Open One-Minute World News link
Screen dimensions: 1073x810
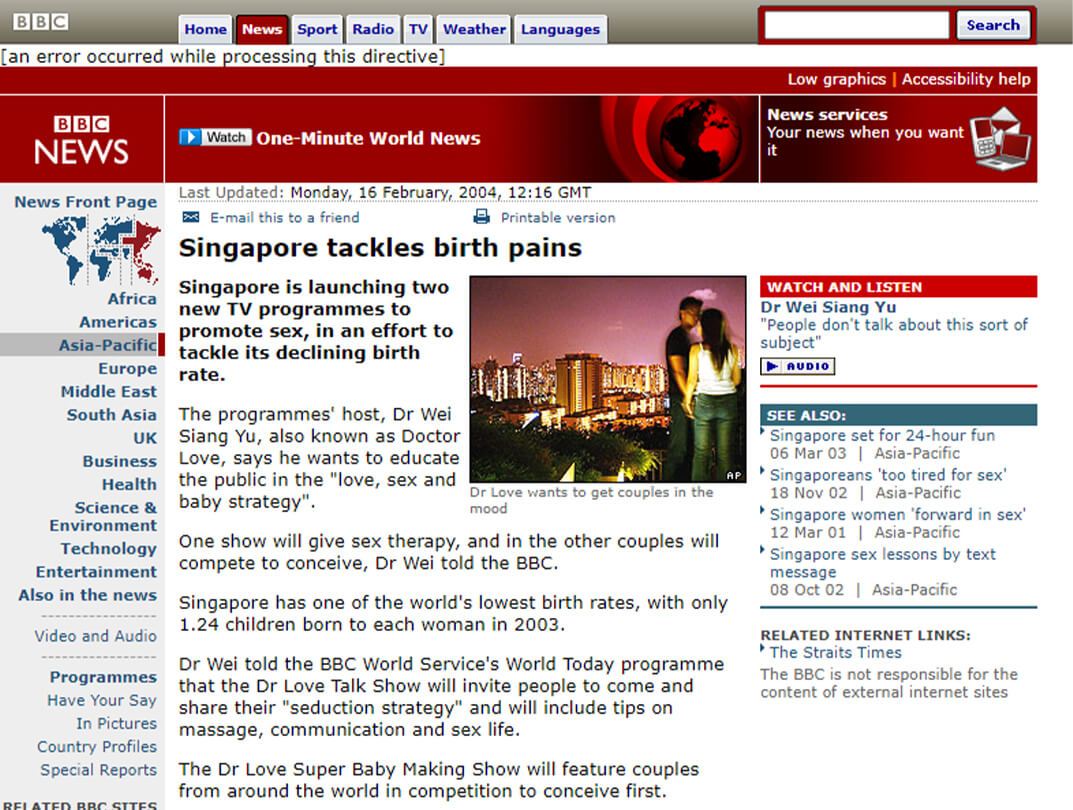click(x=368, y=138)
